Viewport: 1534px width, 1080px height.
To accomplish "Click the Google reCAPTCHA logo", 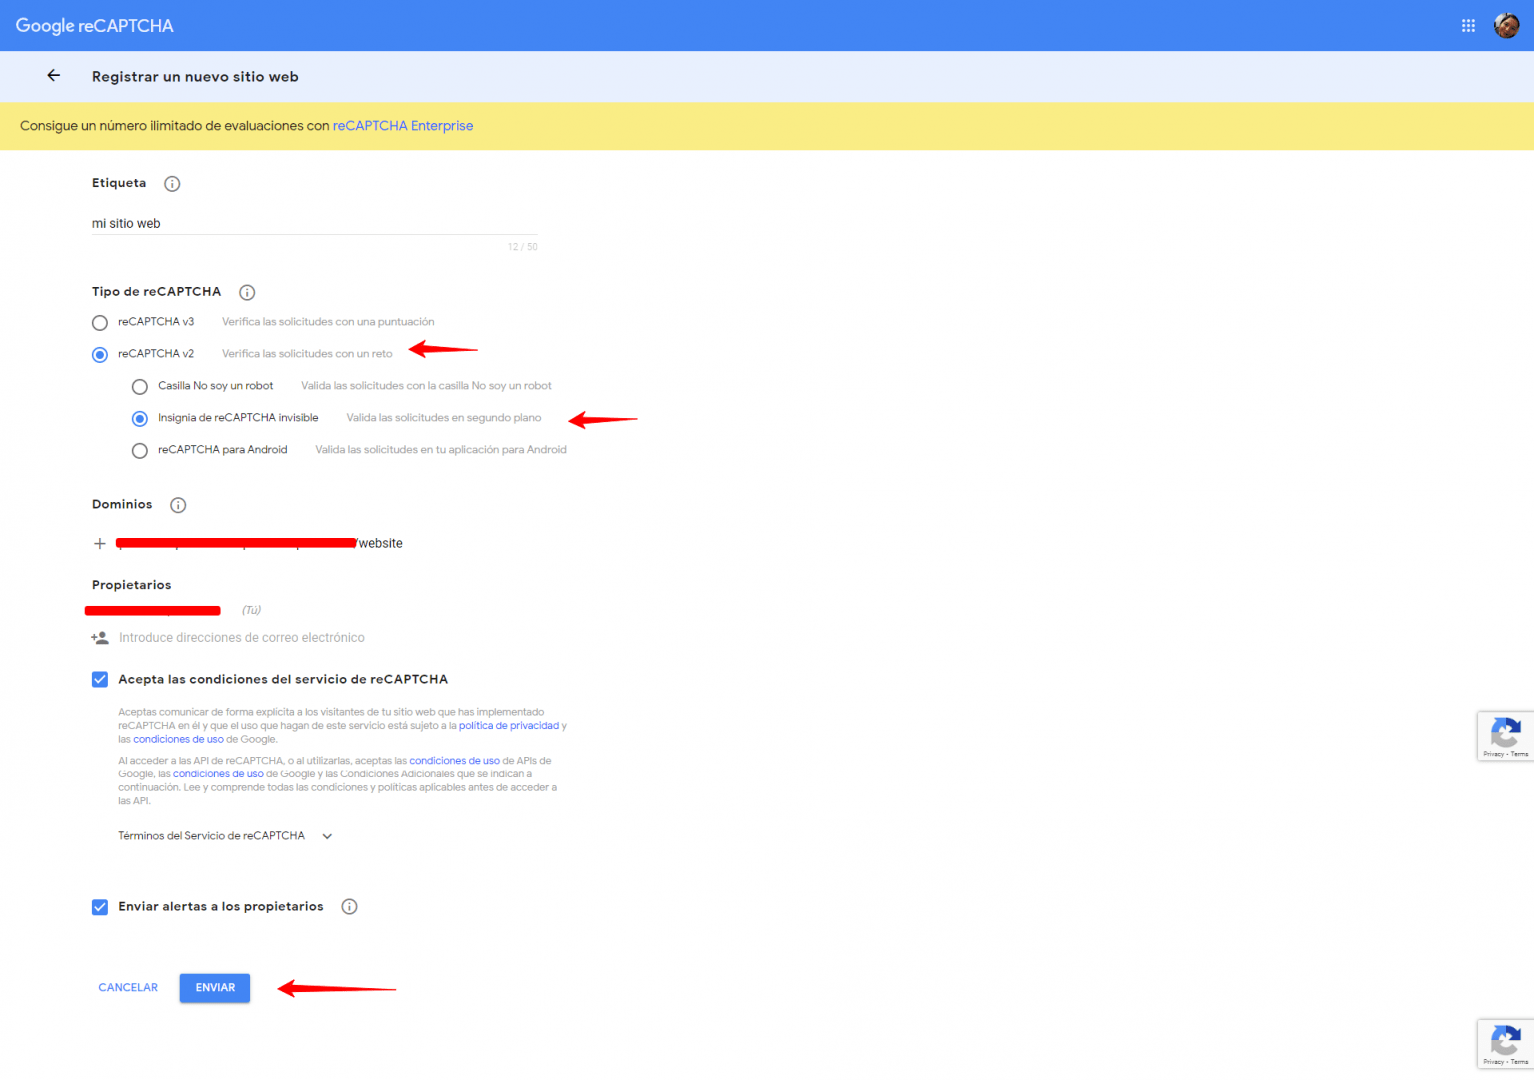I will [95, 26].
